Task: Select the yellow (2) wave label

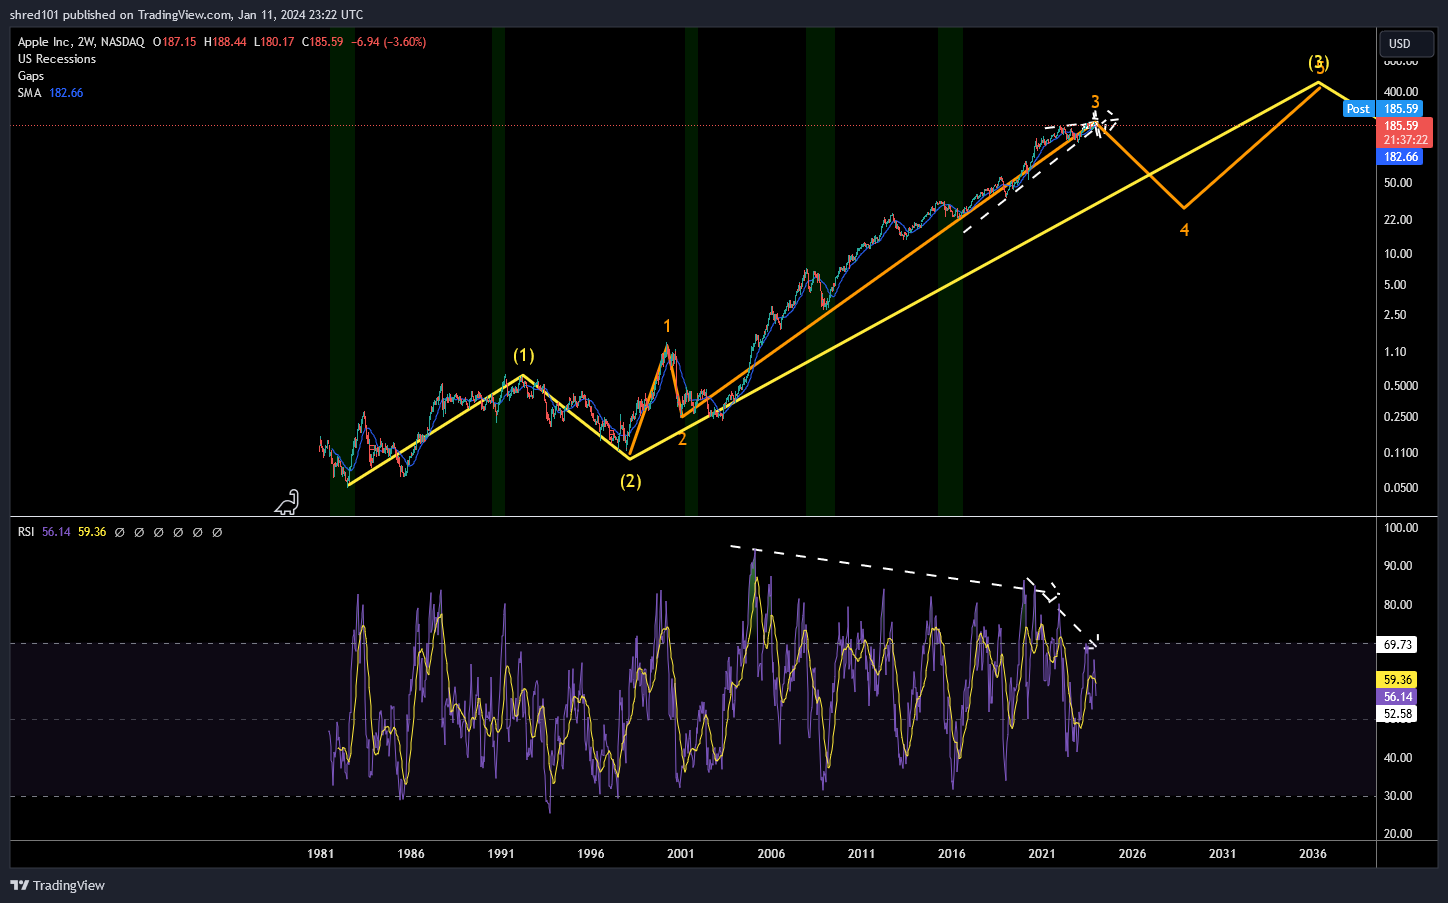Action: (630, 481)
